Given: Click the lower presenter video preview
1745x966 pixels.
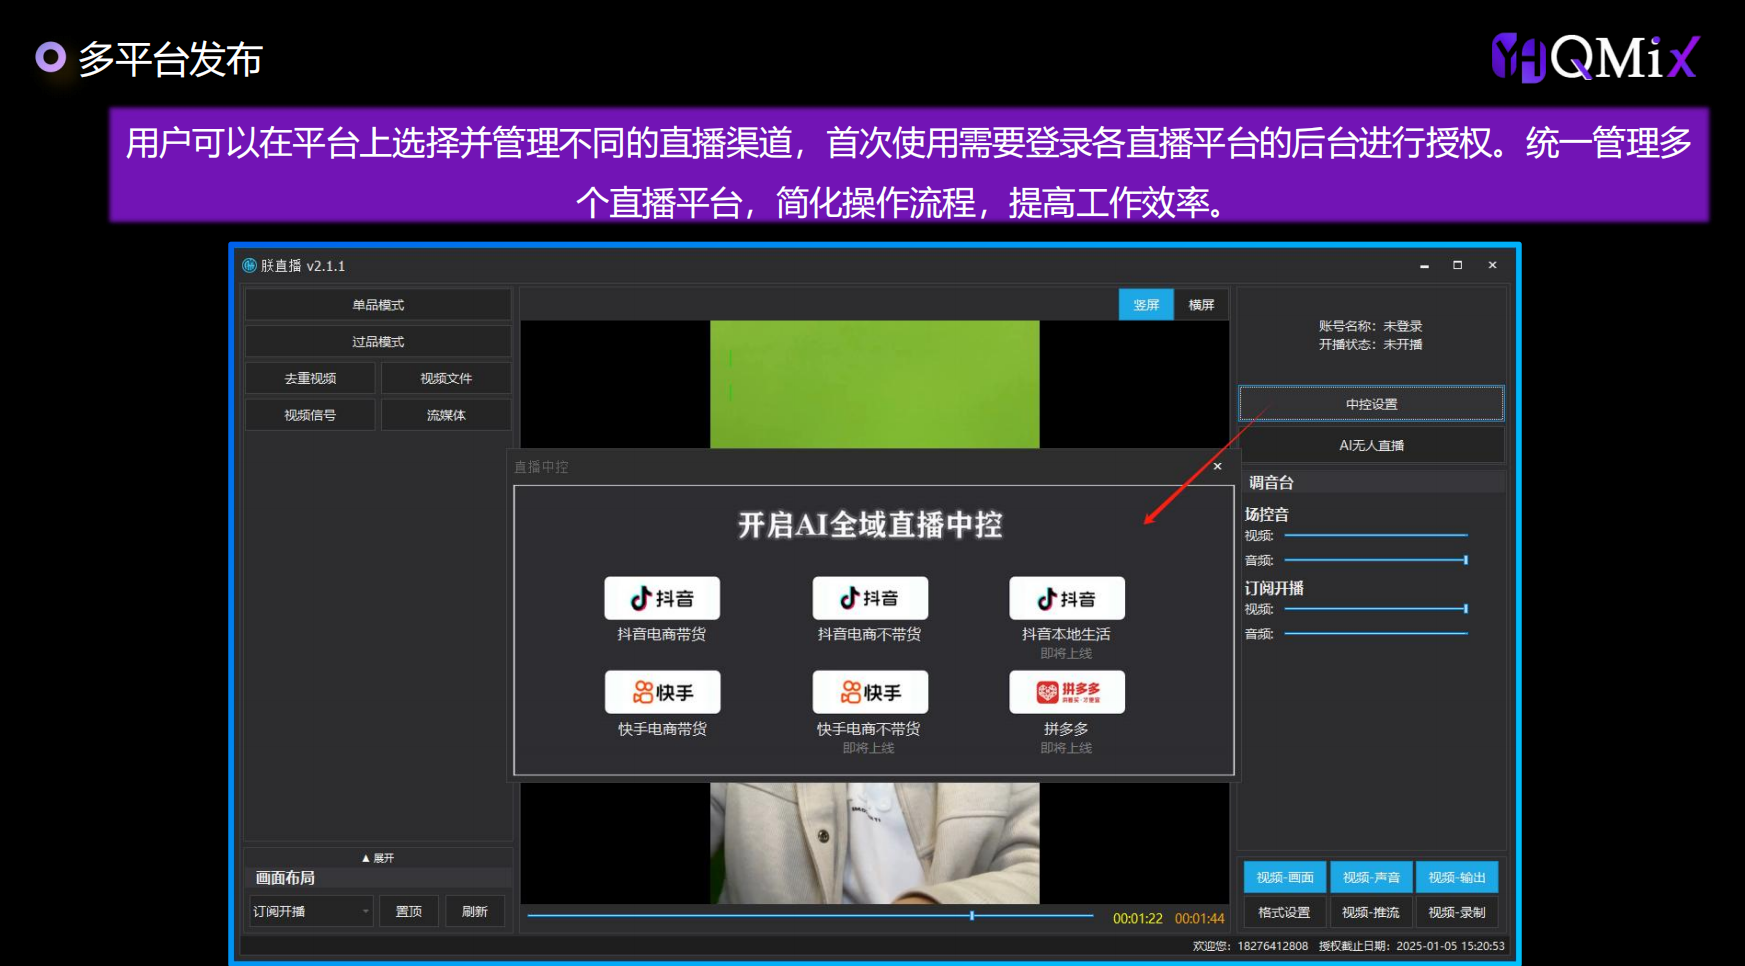Looking at the screenshot, I should click(x=875, y=843).
